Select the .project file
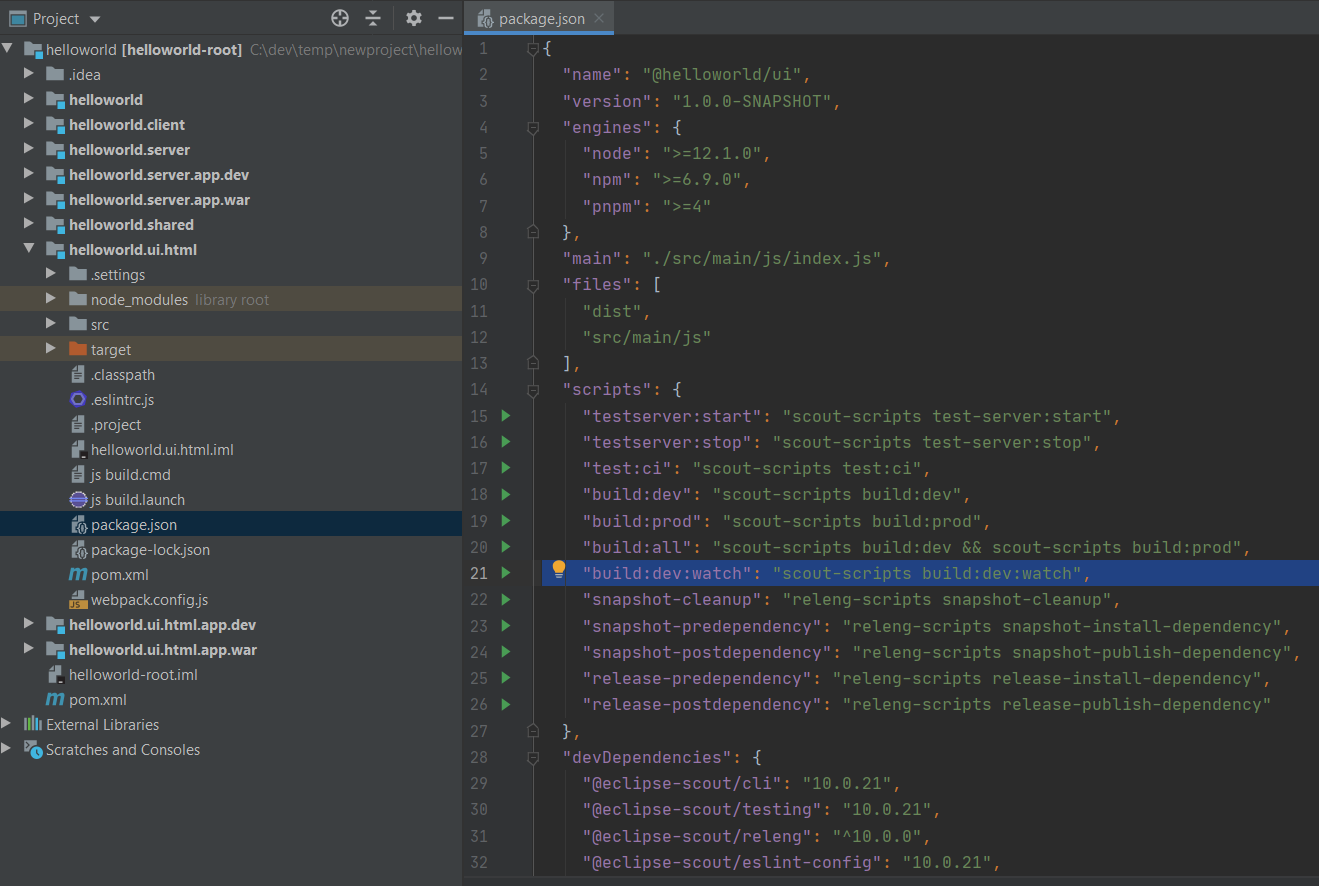This screenshot has height=886, width=1319. pos(116,425)
